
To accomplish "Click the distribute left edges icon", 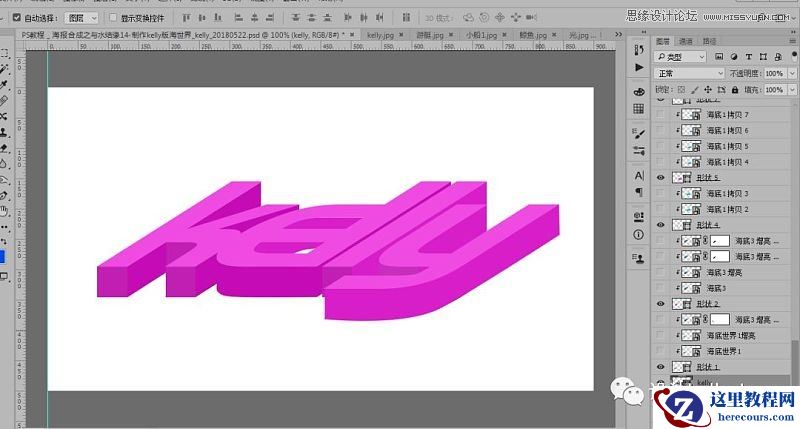I will coord(347,18).
